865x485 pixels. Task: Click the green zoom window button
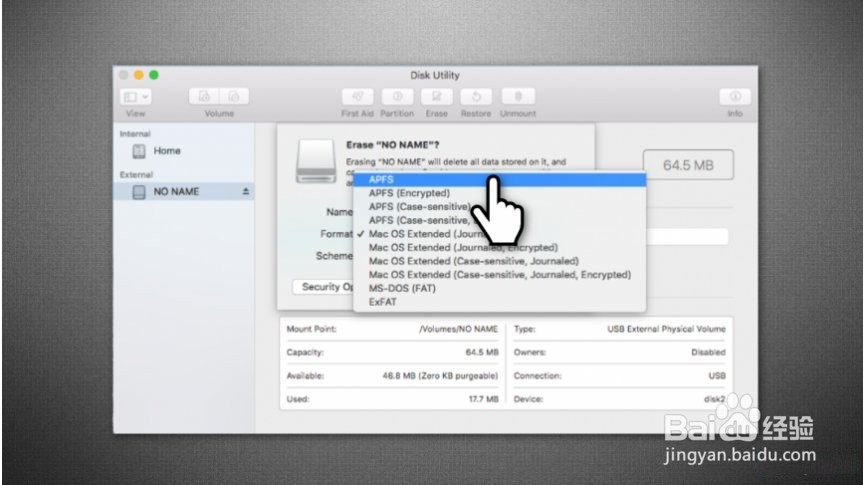pyautogui.click(x=153, y=75)
